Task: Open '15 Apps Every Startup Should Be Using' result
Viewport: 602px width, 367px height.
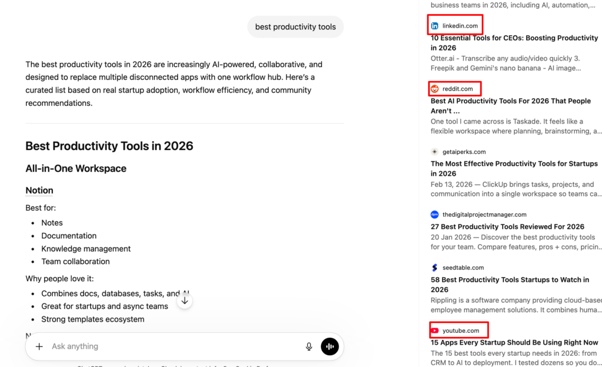Action: 514,342
